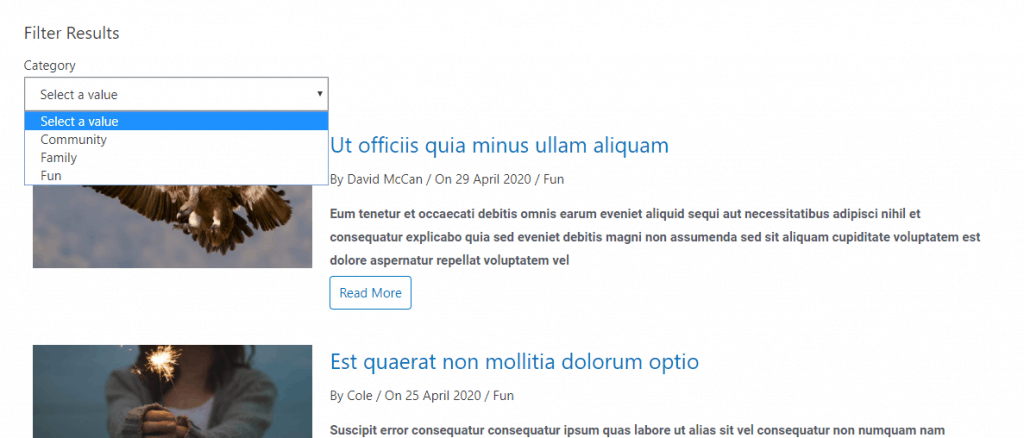Select Community from the category list
This screenshot has width=1024, height=438.
tap(73, 140)
